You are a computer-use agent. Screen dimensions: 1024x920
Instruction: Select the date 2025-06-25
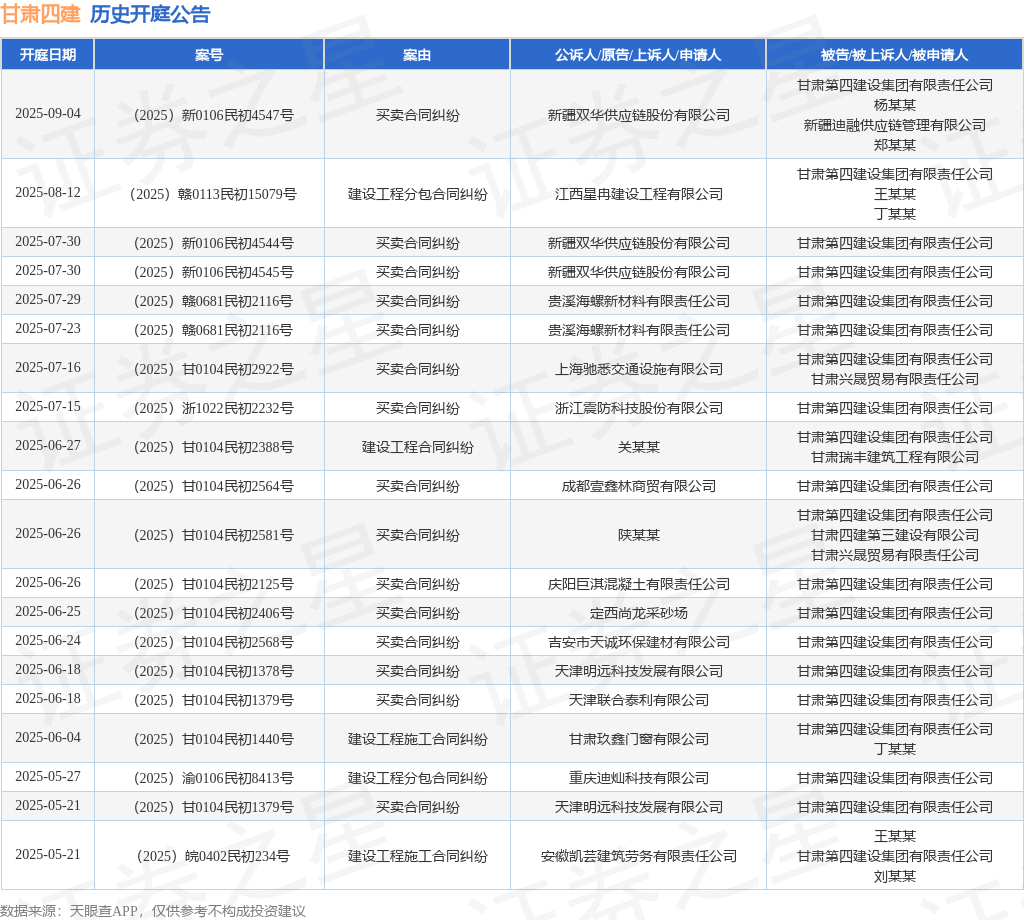[48, 612]
